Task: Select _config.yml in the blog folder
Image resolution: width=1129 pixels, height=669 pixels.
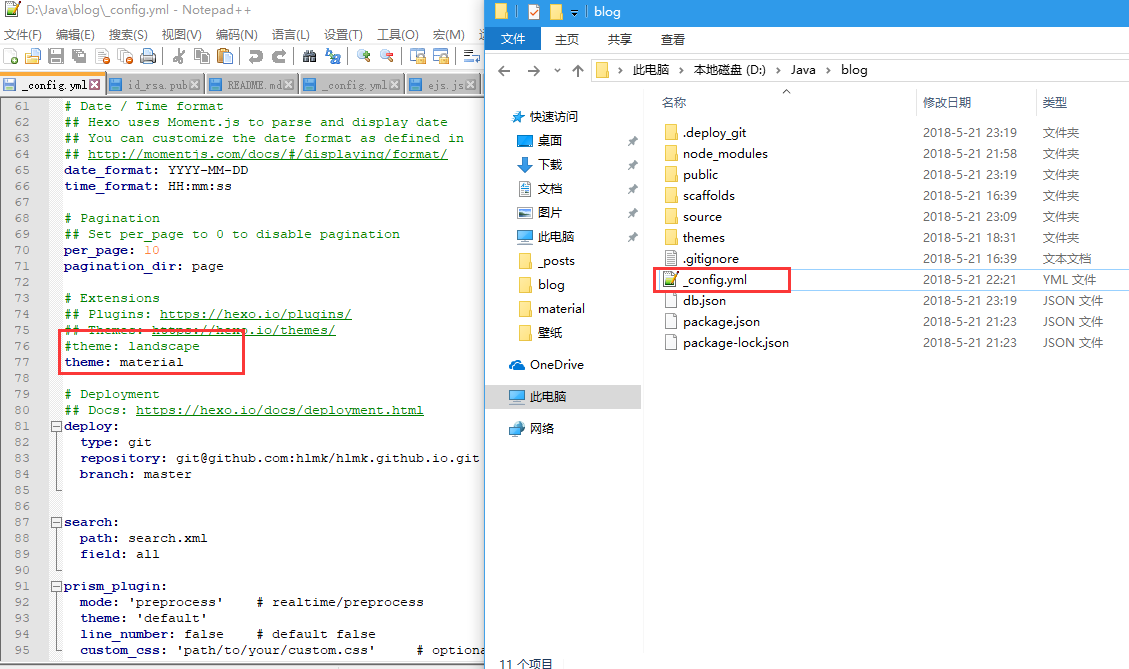Action: (x=714, y=280)
